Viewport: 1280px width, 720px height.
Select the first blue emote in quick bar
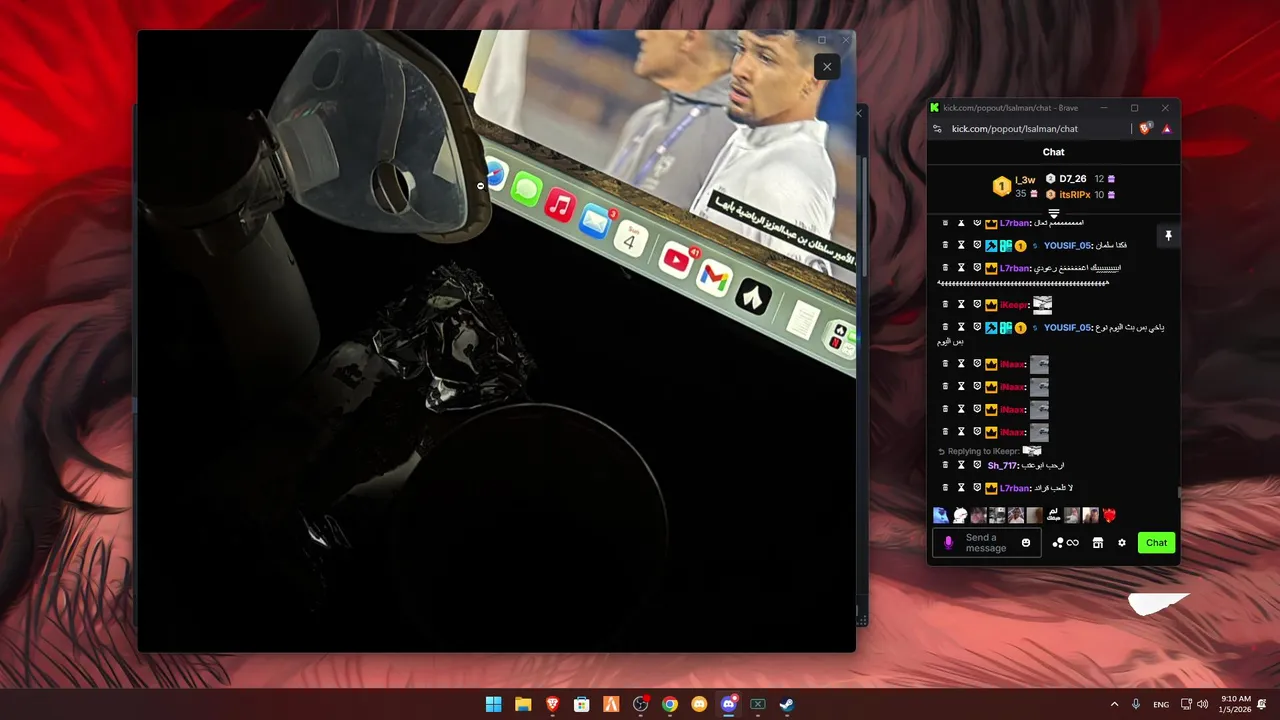click(x=941, y=515)
